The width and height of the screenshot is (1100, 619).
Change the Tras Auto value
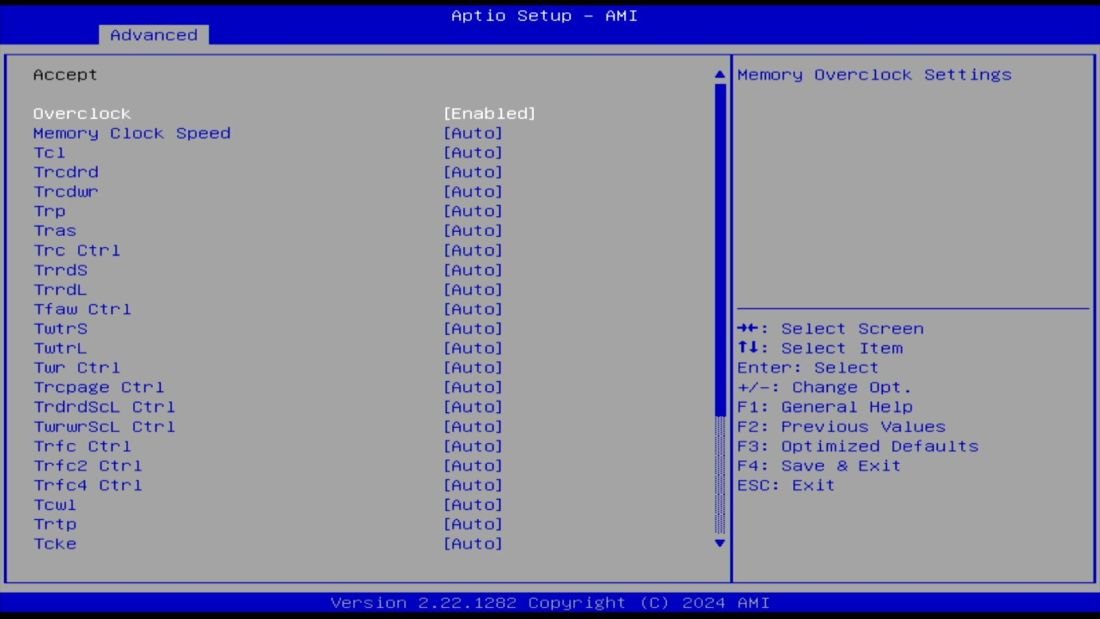473,231
